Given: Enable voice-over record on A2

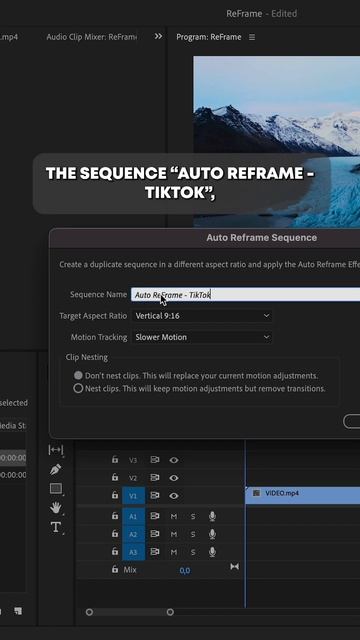Looking at the screenshot, I should (x=212, y=534).
